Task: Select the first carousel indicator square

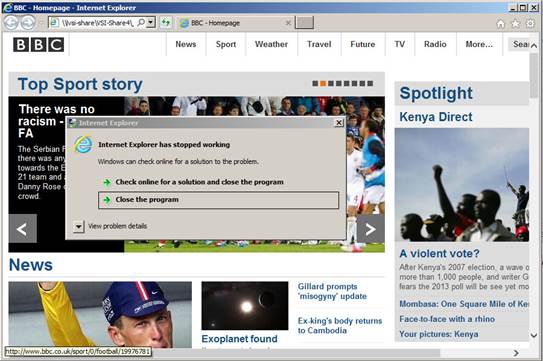Action: (315, 83)
